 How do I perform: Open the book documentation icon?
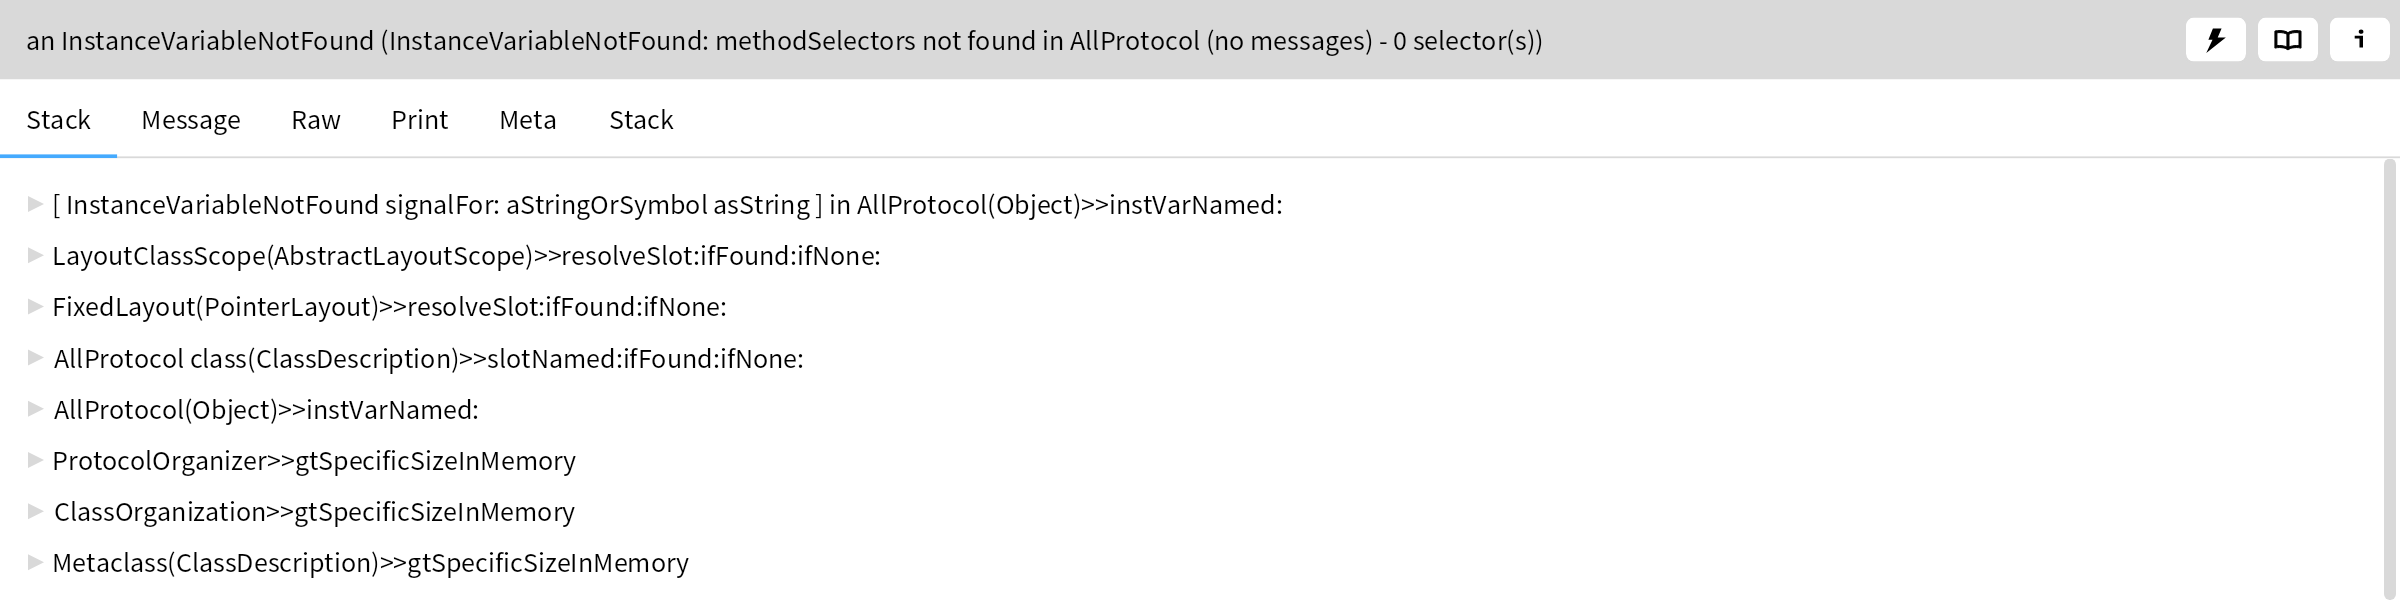pos(2288,40)
